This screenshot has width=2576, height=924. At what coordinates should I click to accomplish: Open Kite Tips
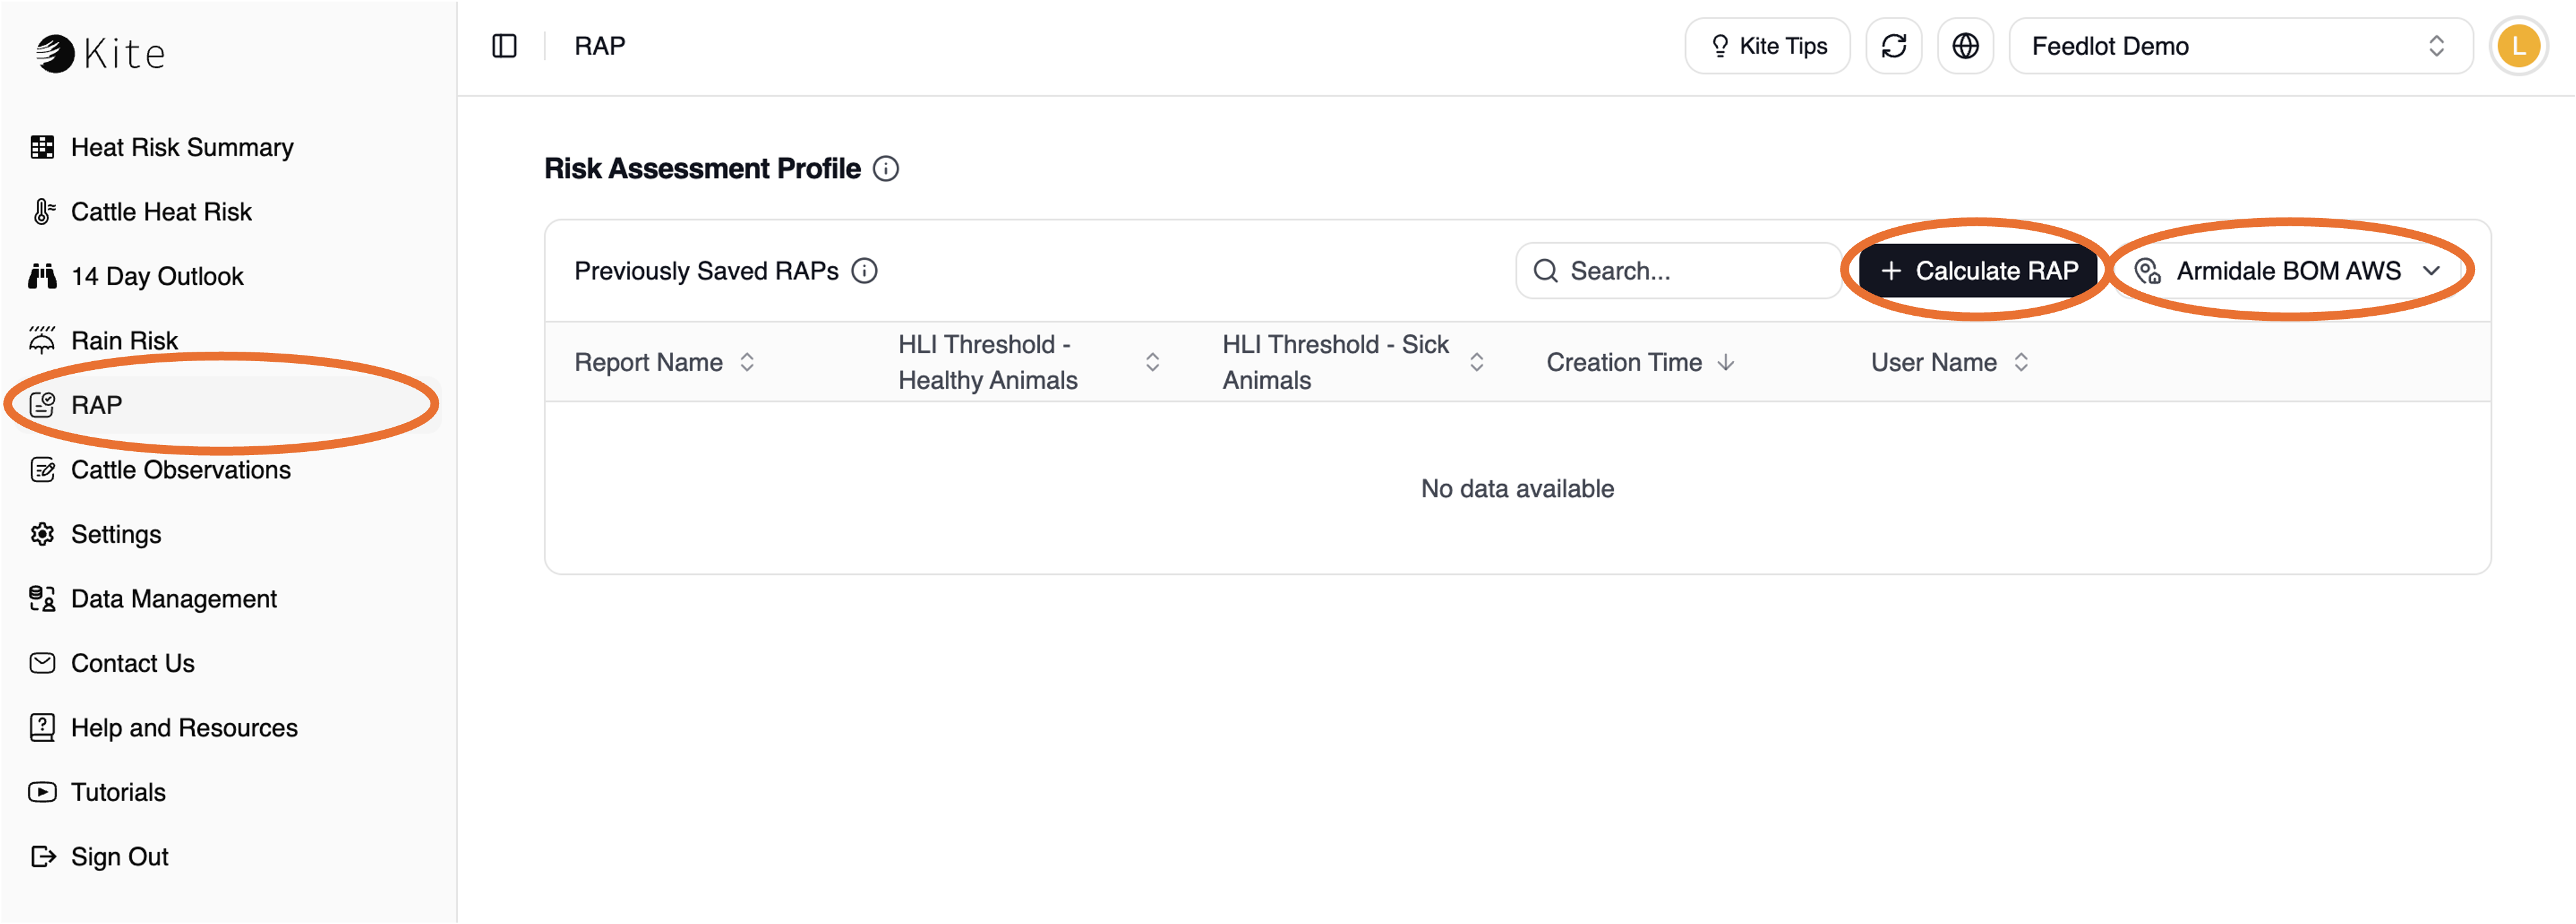(x=1767, y=46)
